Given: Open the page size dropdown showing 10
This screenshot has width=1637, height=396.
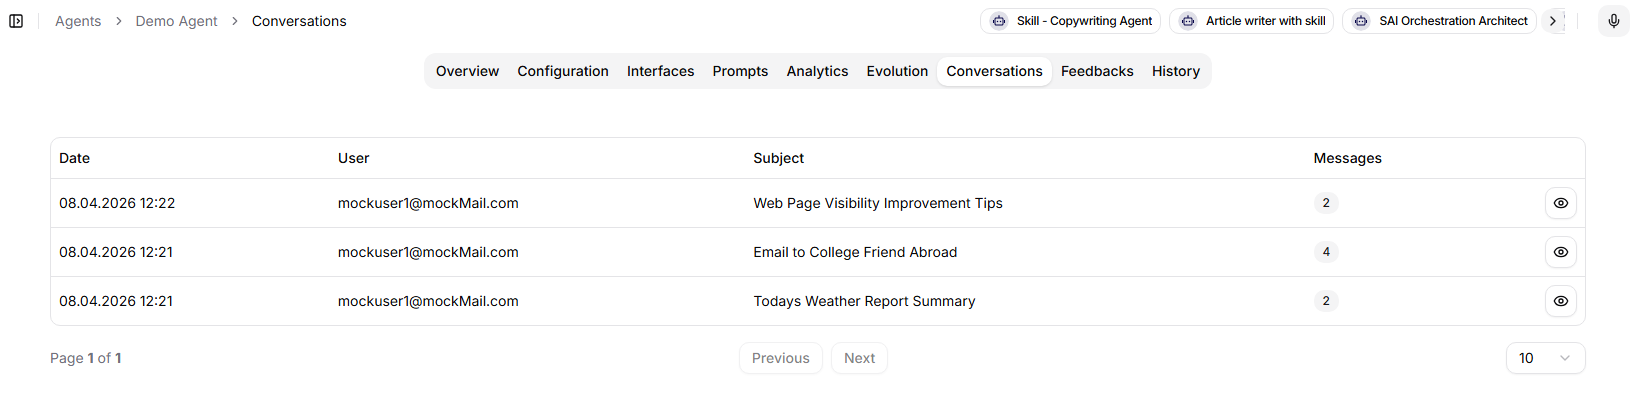Looking at the screenshot, I should [1545, 358].
